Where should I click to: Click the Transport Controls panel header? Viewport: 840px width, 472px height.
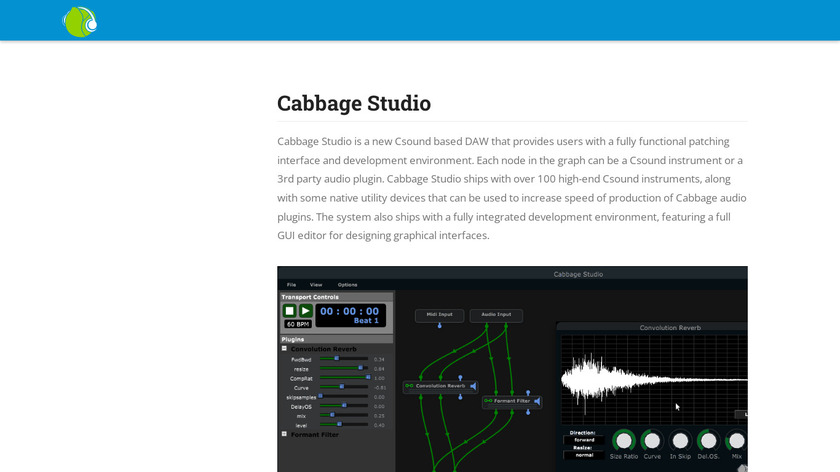click(x=337, y=297)
